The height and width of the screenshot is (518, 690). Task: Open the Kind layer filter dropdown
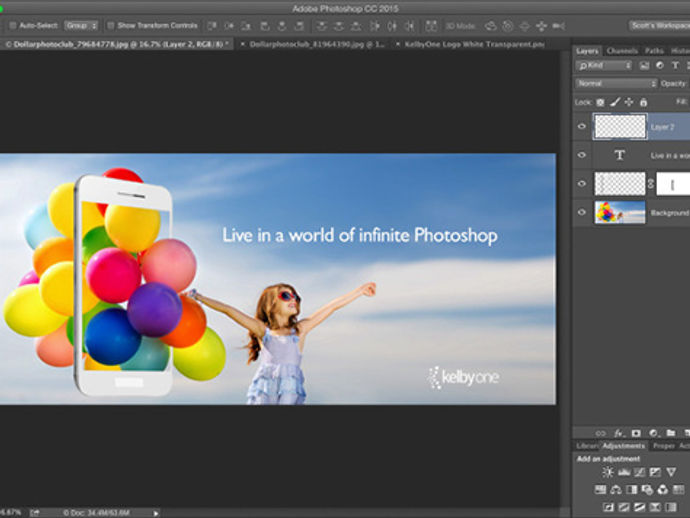point(604,66)
